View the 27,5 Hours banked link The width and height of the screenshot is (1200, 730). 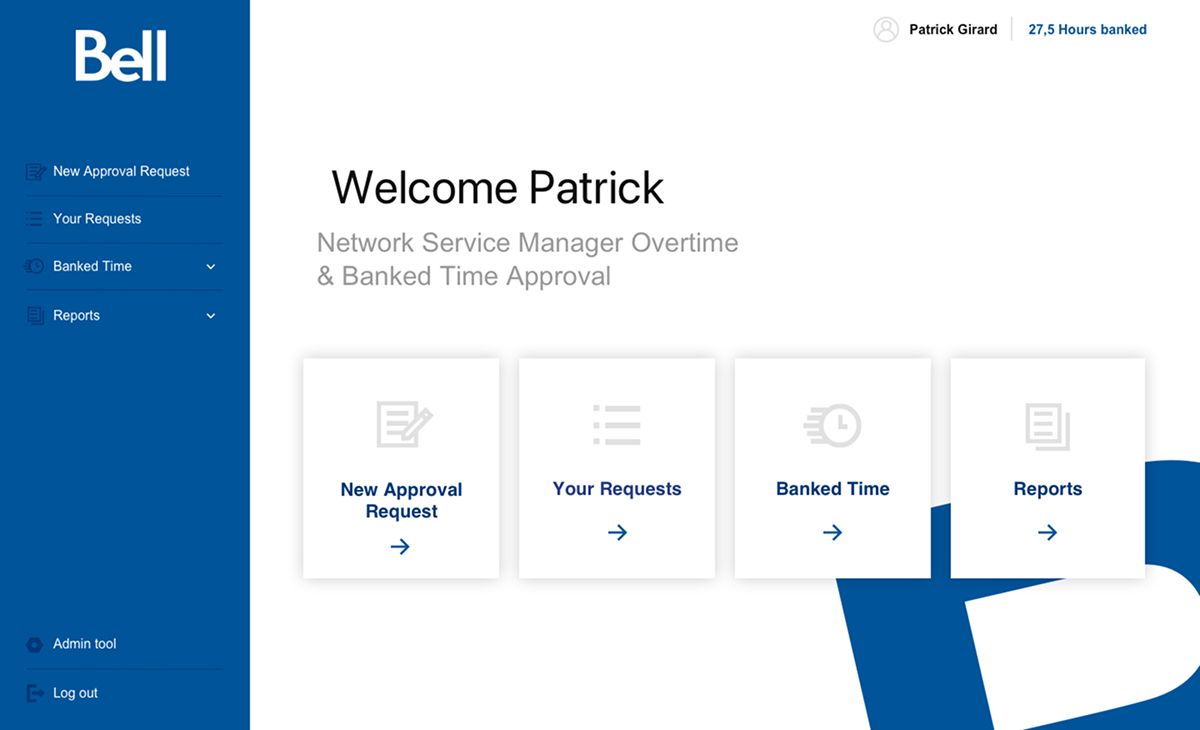point(1087,30)
